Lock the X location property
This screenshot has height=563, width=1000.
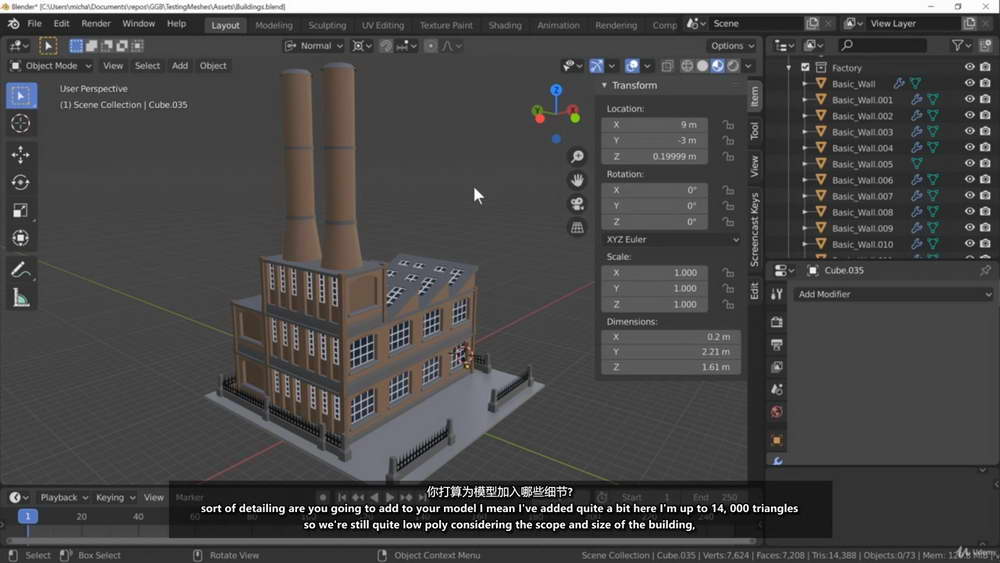728,124
